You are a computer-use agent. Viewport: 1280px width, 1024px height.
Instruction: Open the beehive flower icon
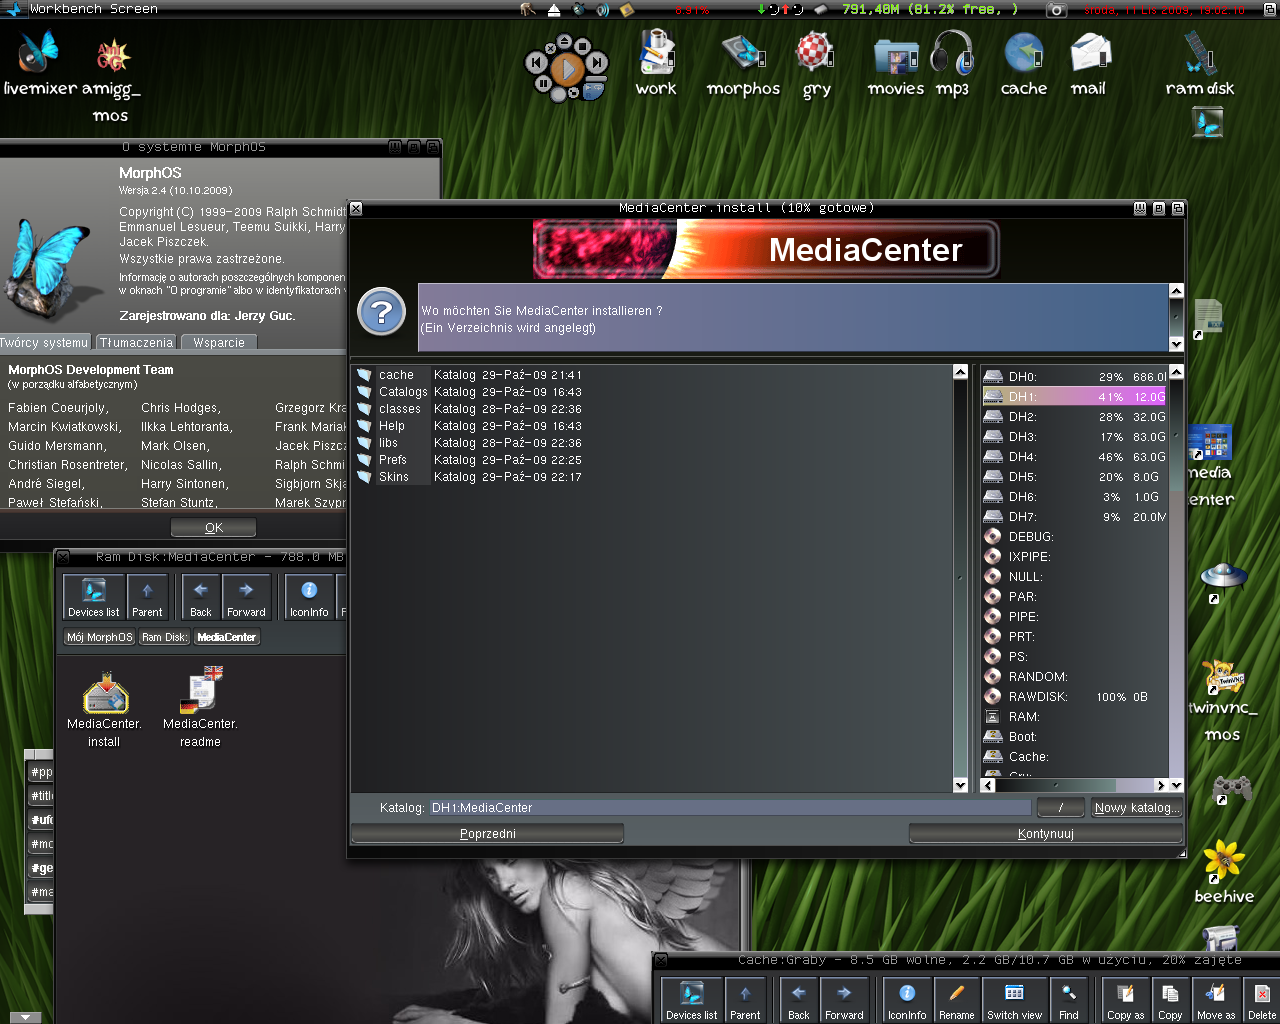1224,872
